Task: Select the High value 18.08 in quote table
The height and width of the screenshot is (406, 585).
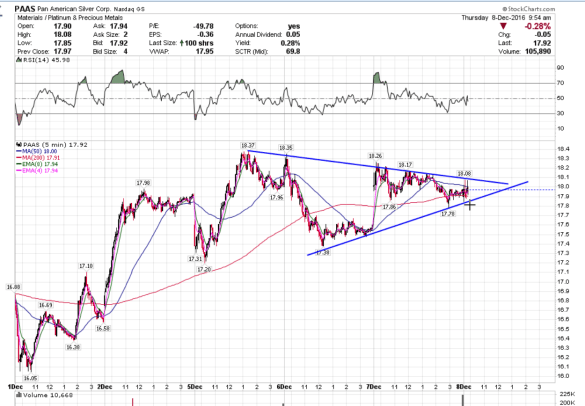Action: pyautogui.click(x=63, y=34)
